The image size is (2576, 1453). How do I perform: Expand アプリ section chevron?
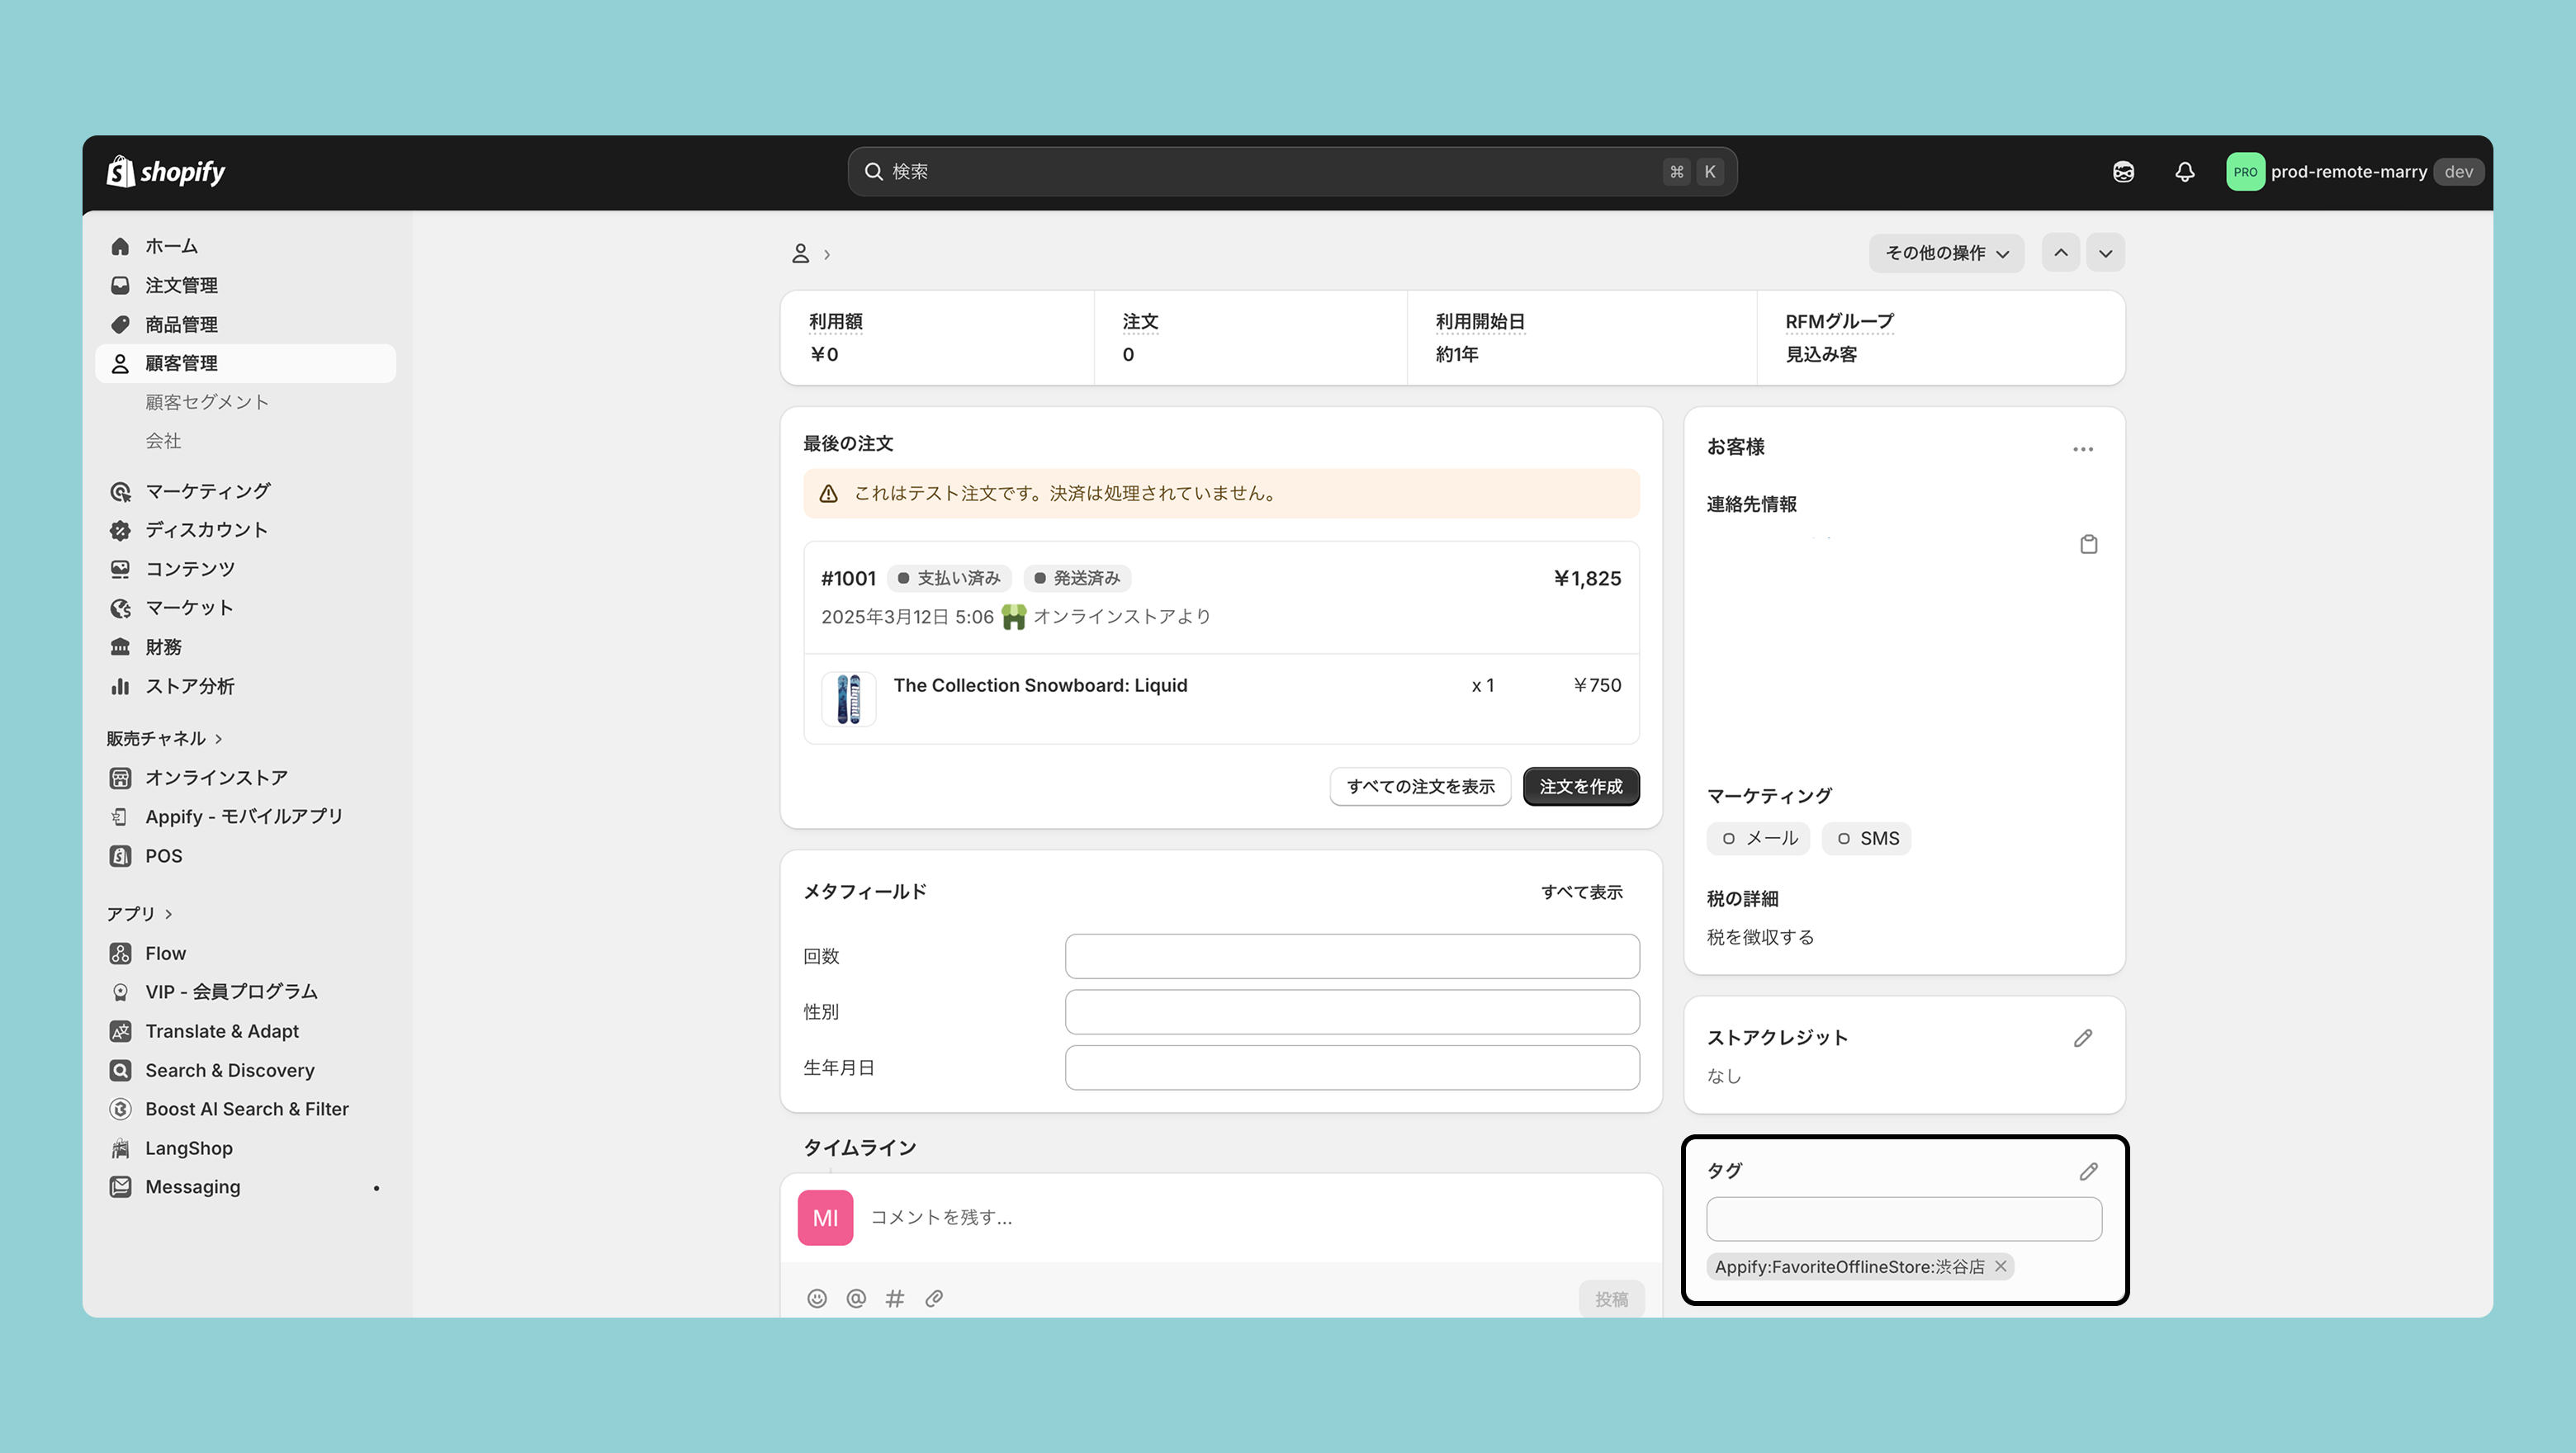169,914
